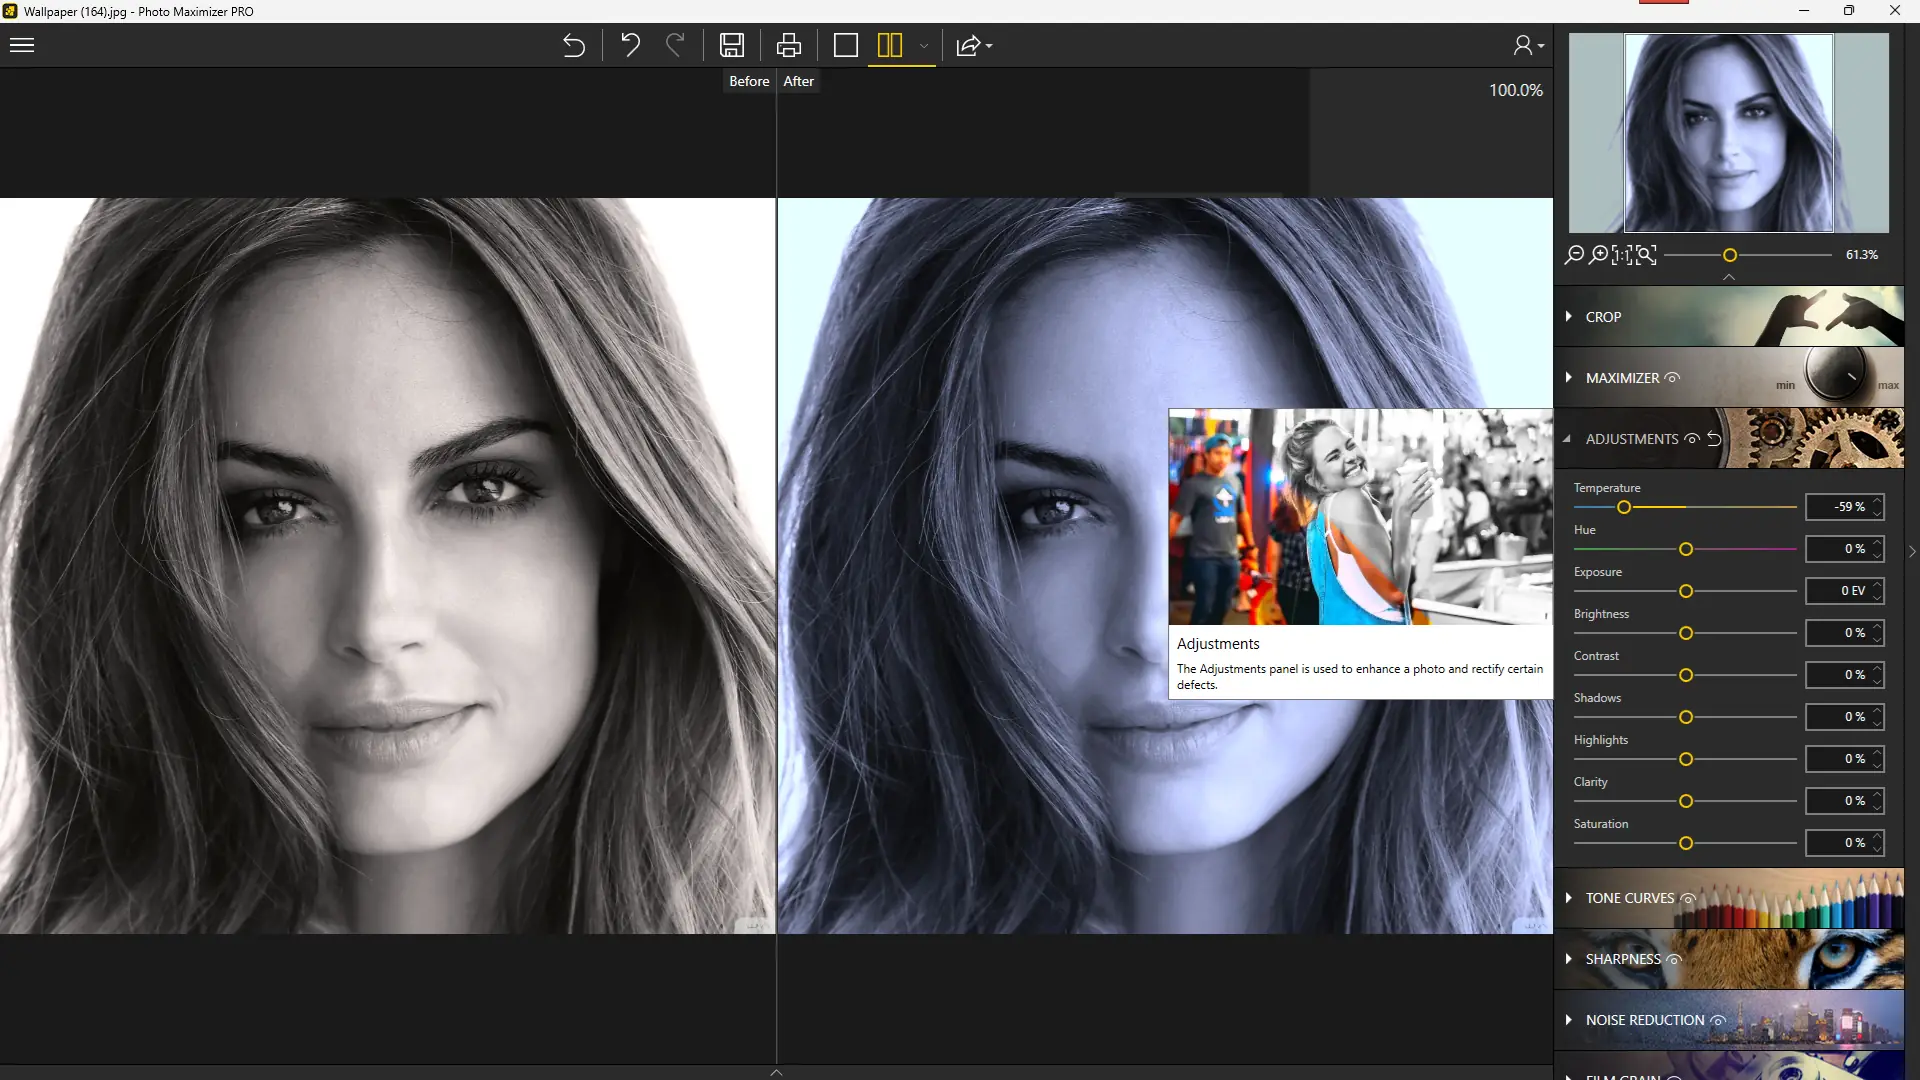Image resolution: width=1920 pixels, height=1080 pixels.
Task: Click the fit to screen zoom icon
Action: tap(1645, 255)
